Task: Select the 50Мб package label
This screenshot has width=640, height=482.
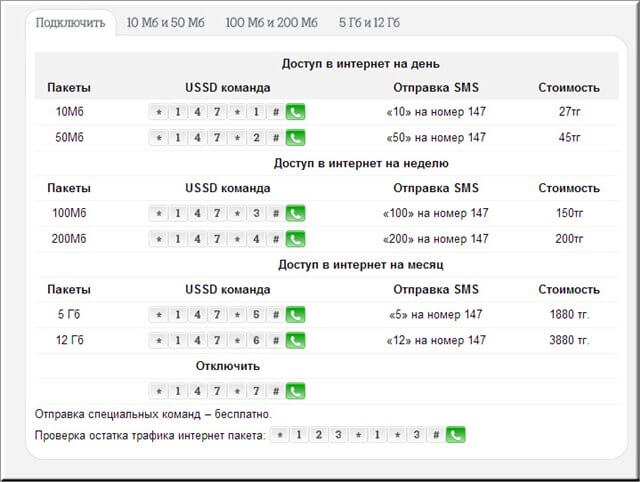Action: point(69,137)
